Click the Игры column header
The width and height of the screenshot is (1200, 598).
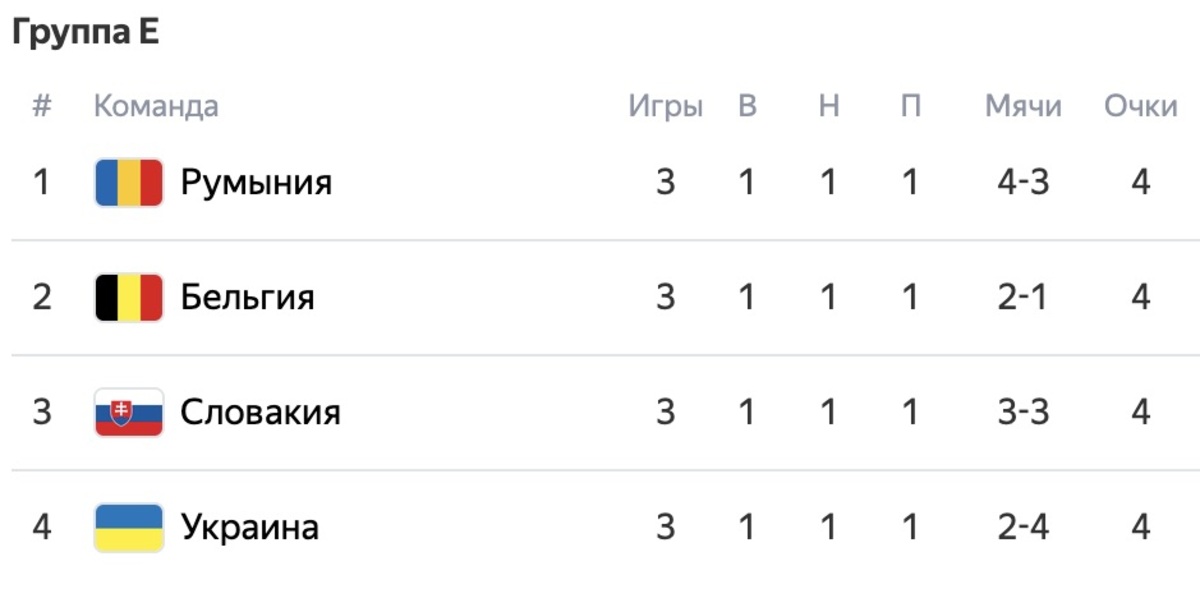(666, 106)
